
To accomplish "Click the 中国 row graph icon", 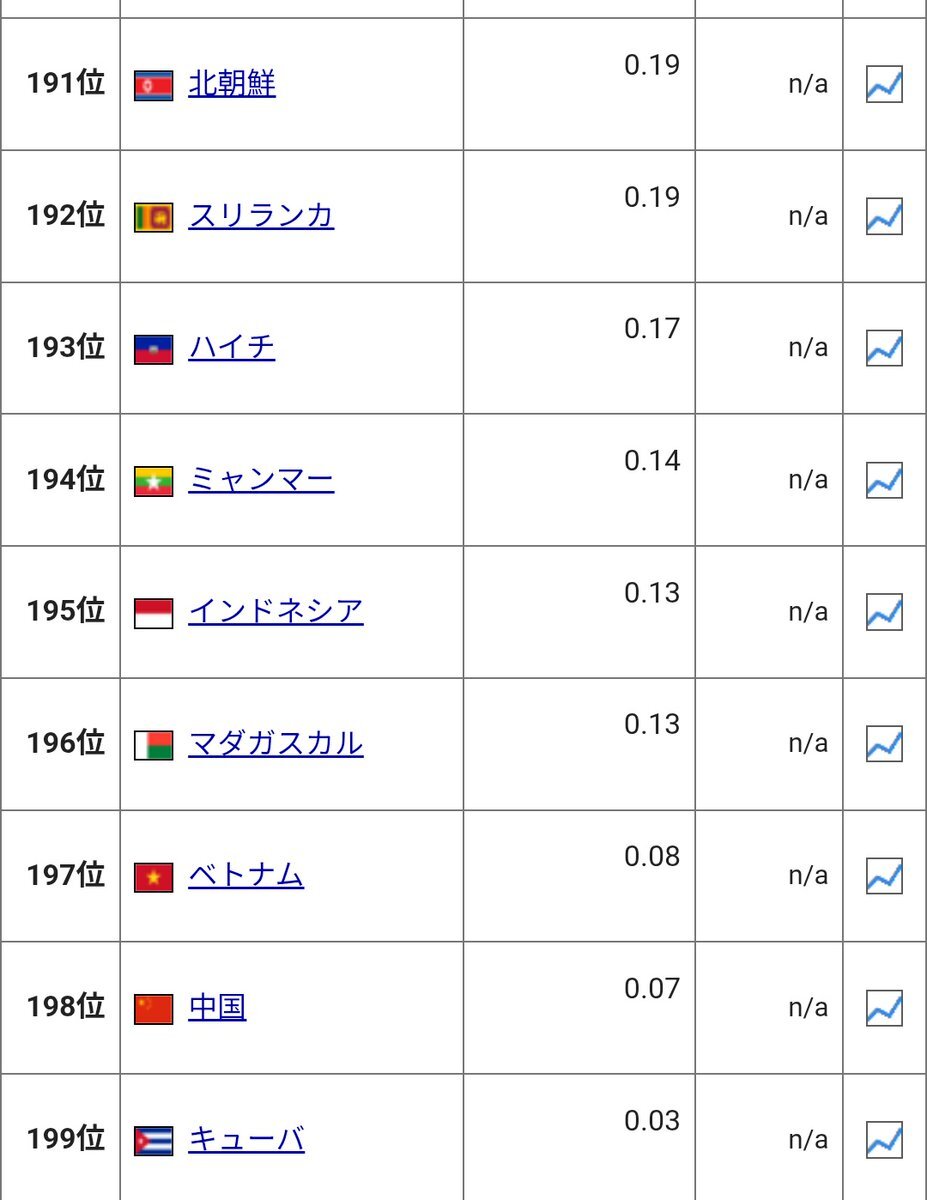I will coord(884,1008).
